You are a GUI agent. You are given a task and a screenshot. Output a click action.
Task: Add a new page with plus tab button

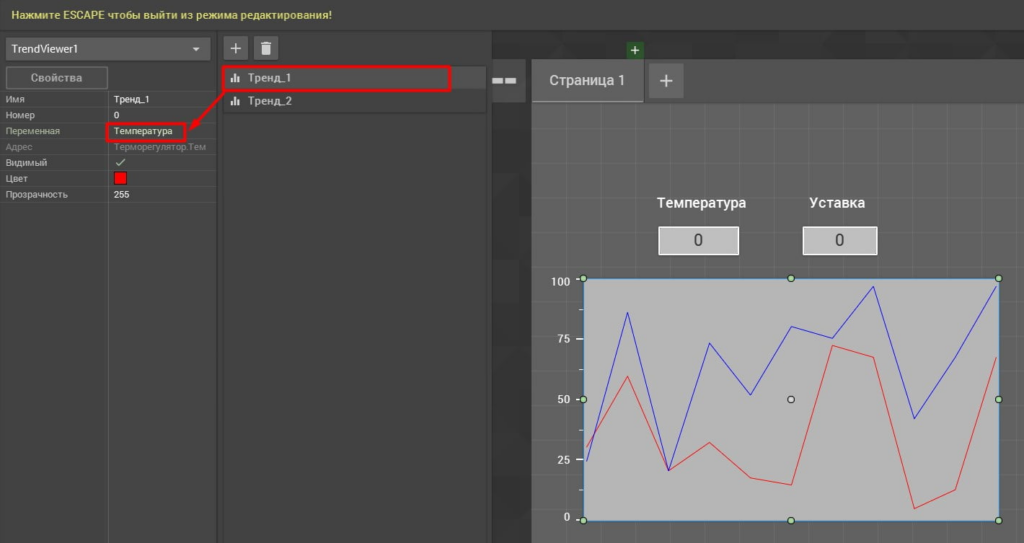(666, 81)
